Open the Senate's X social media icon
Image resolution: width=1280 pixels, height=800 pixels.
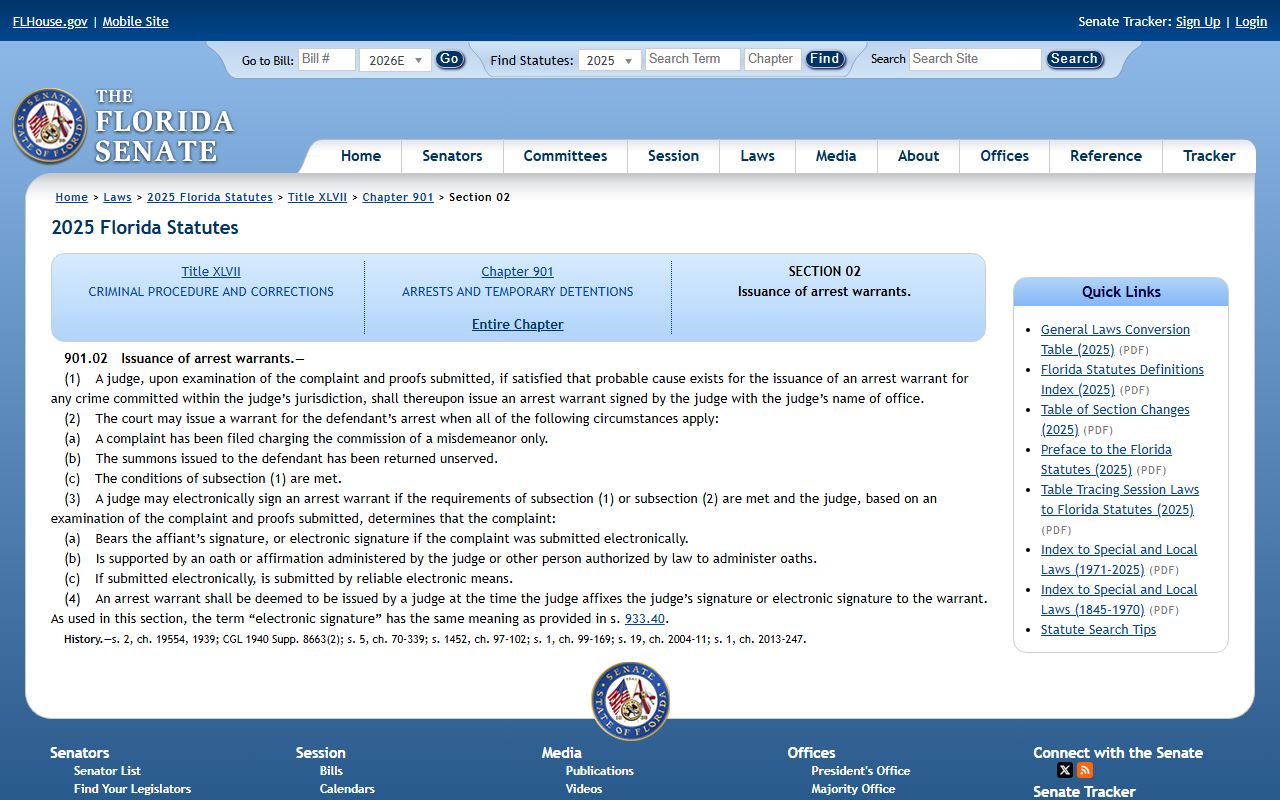1065,770
